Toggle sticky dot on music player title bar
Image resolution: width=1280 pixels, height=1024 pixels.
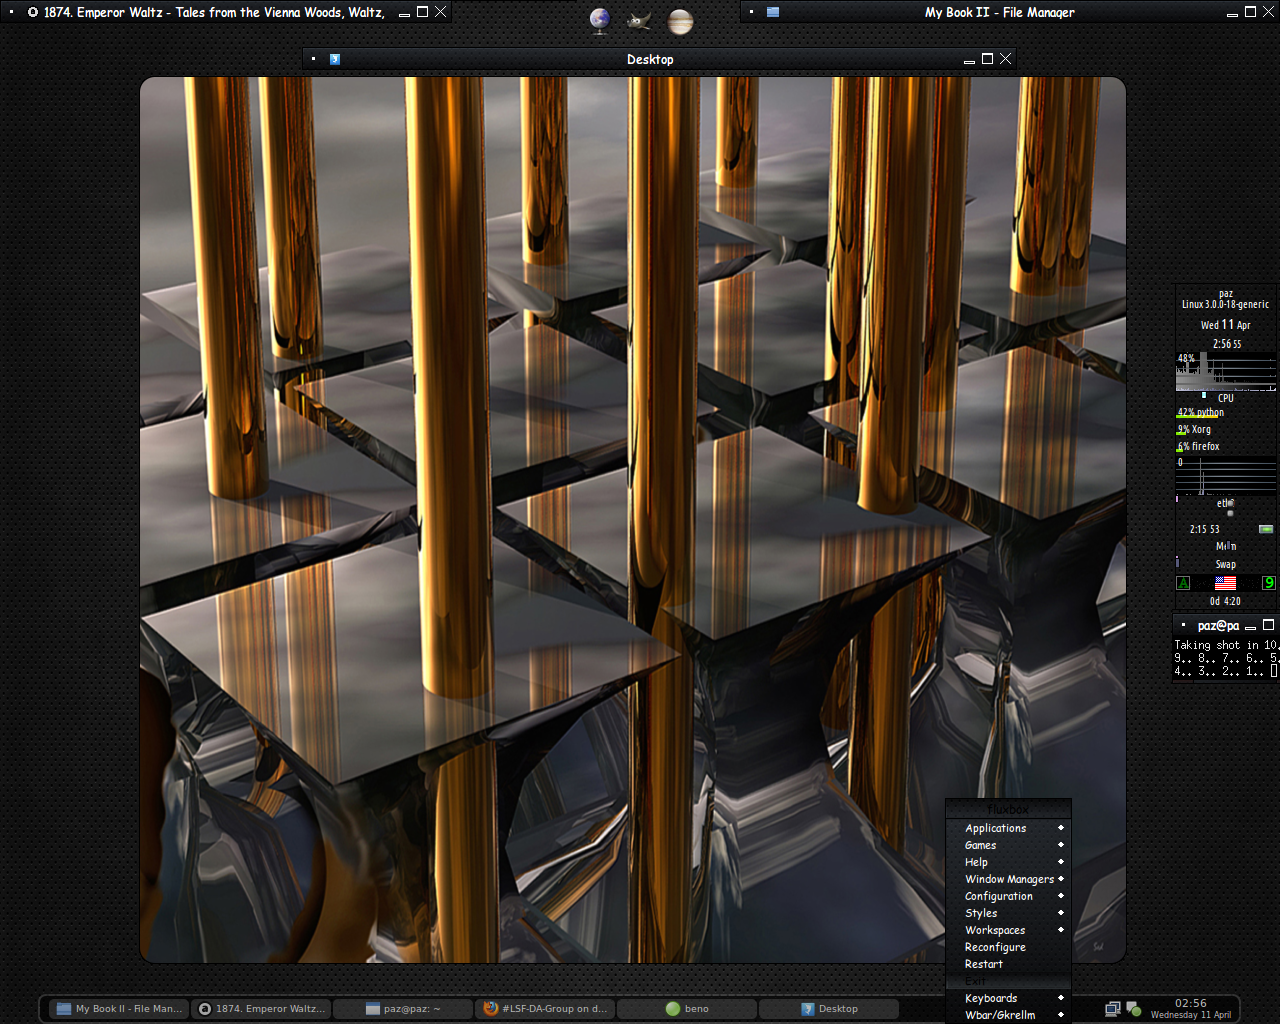12,12
